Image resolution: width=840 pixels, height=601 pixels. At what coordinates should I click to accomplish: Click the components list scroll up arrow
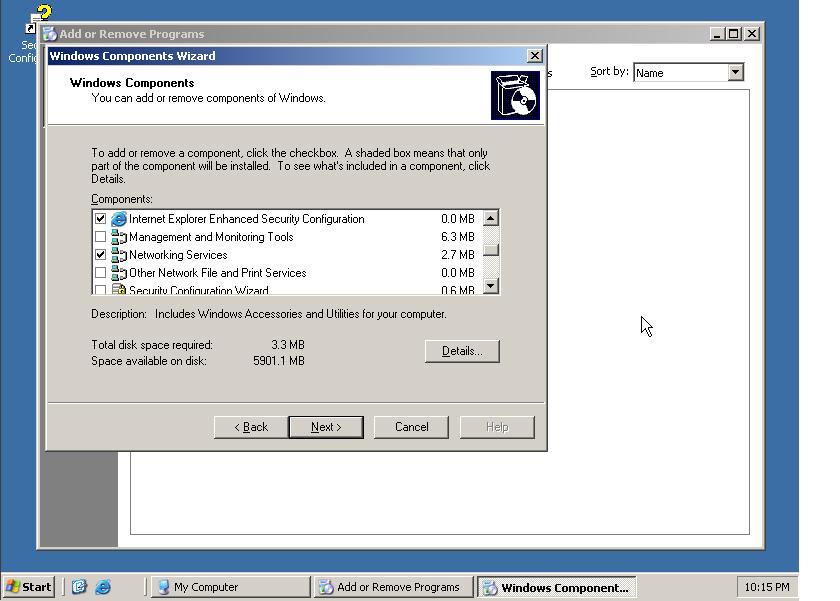491,218
